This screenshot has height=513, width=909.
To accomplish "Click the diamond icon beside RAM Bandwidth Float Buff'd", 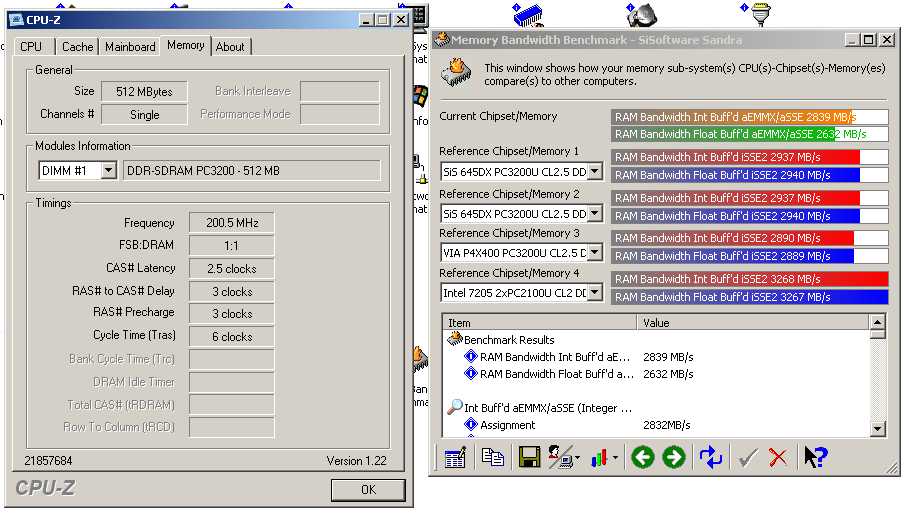I will tap(471, 373).
